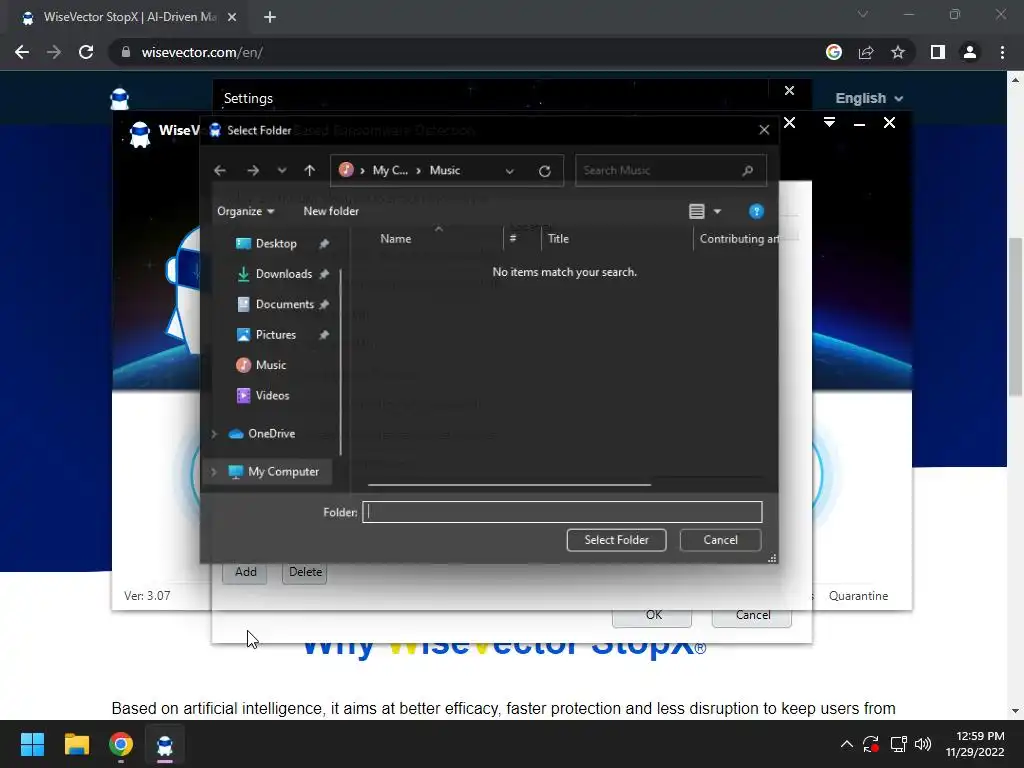Screen dimensions: 1024x768
Task: Toggle Chrome side panel
Action: click(938, 52)
